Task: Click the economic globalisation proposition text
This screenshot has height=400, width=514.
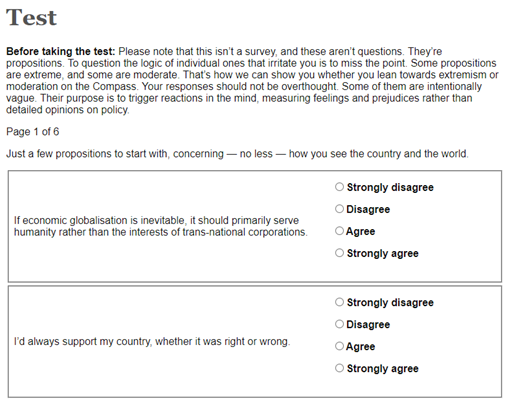Action: [x=160, y=226]
